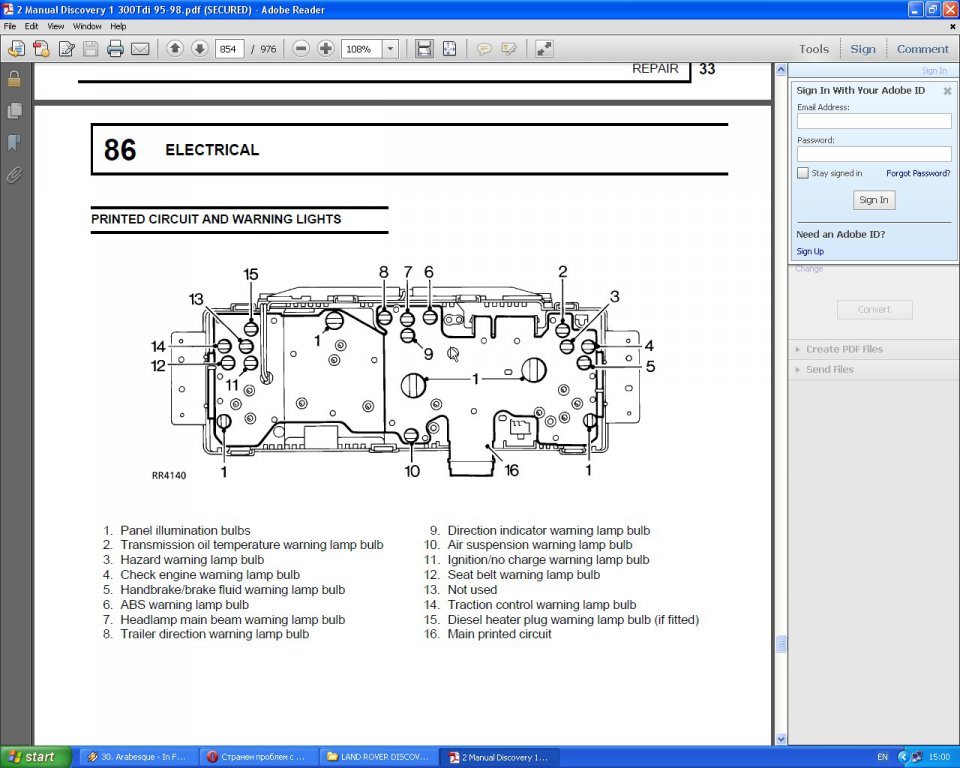Click the zoom percentage field 108%
Screen dimensions: 960x768
(362, 49)
